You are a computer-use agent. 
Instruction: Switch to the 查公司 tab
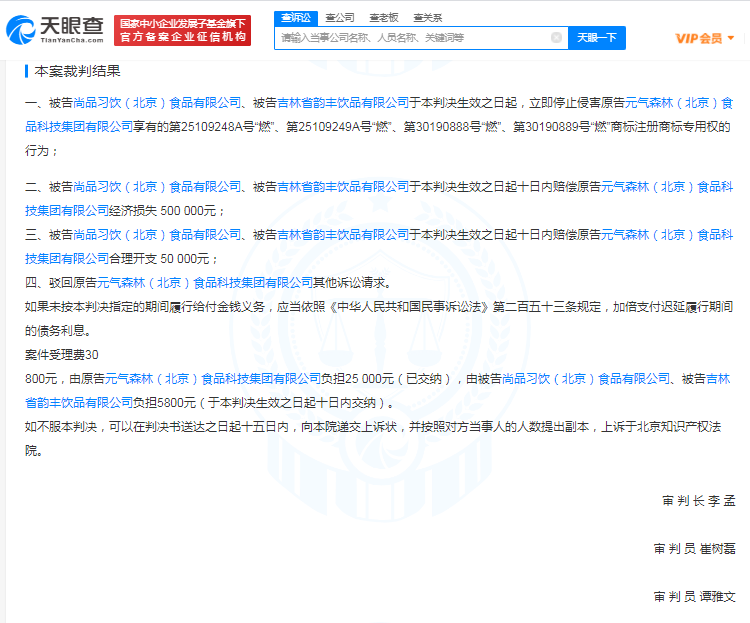tap(340, 18)
